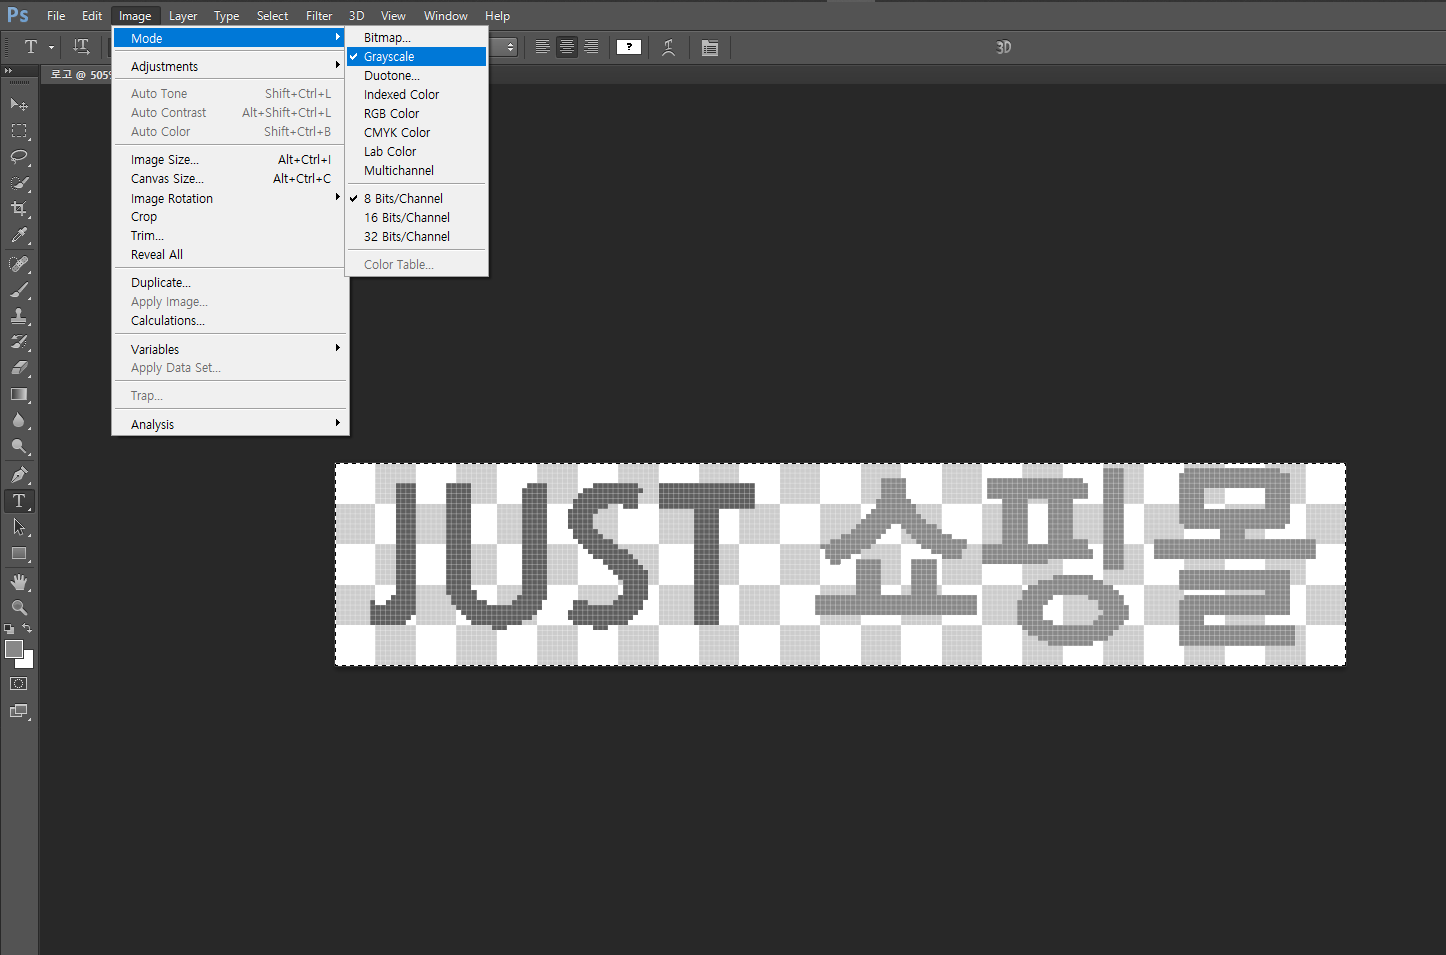Screen dimensions: 1446x955
Task: Choose RGB Color mode
Action: [417, 114]
